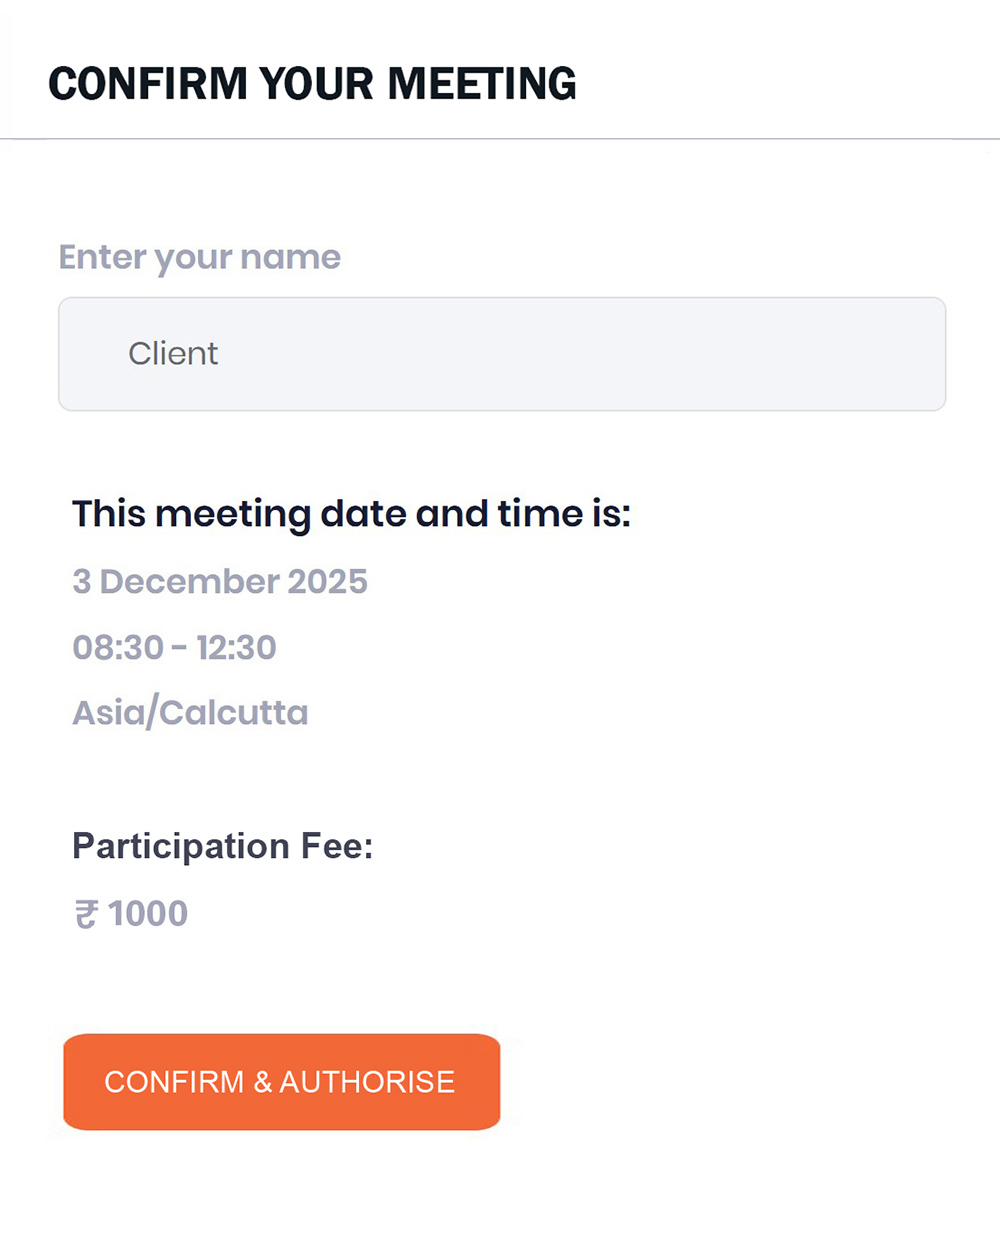Click the year 2025 in the date
The image size is (1000, 1239).
click(327, 581)
